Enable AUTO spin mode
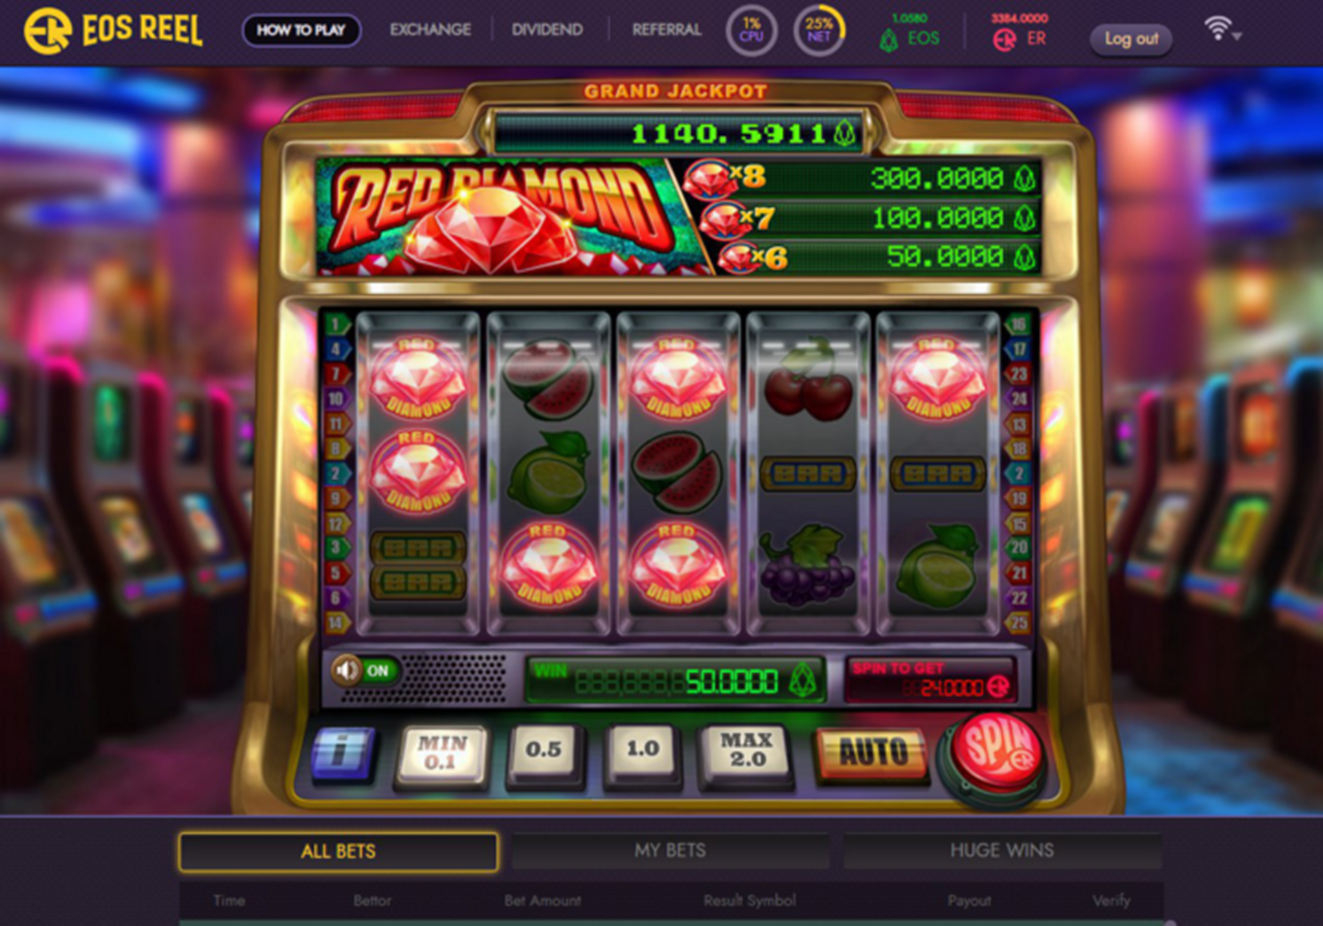Image resolution: width=1323 pixels, height=926 pixels. [873, 752]
